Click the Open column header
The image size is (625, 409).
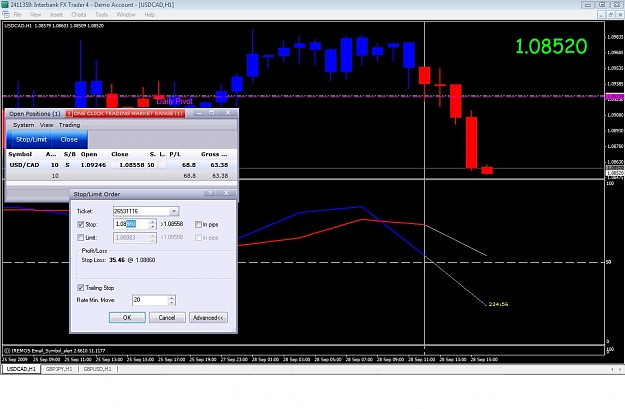coord(89,154)
